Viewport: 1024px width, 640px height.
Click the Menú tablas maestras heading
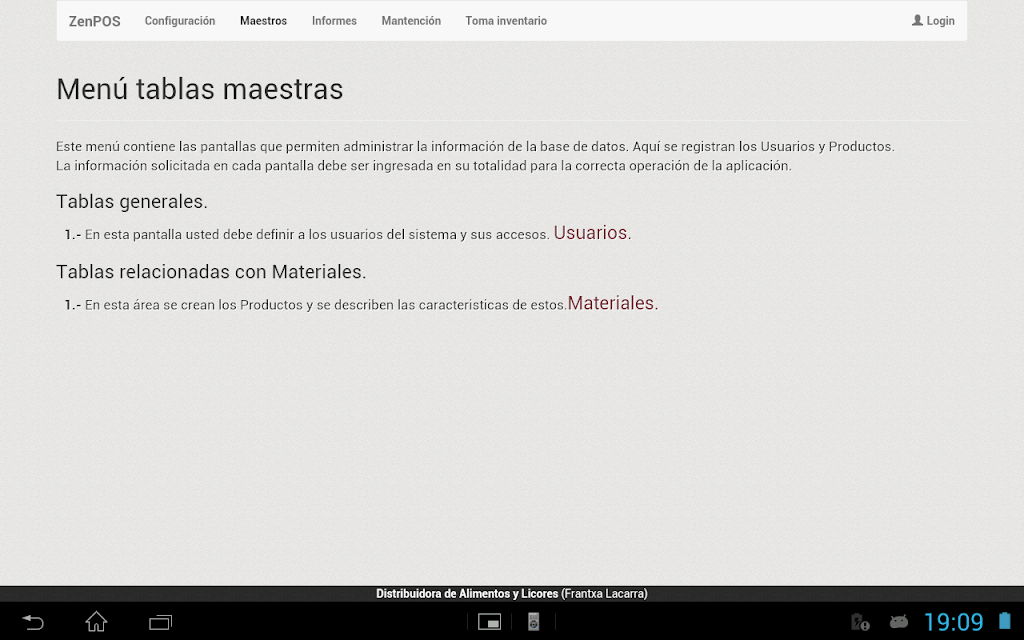pyautogui.click(x=200, y=89)
